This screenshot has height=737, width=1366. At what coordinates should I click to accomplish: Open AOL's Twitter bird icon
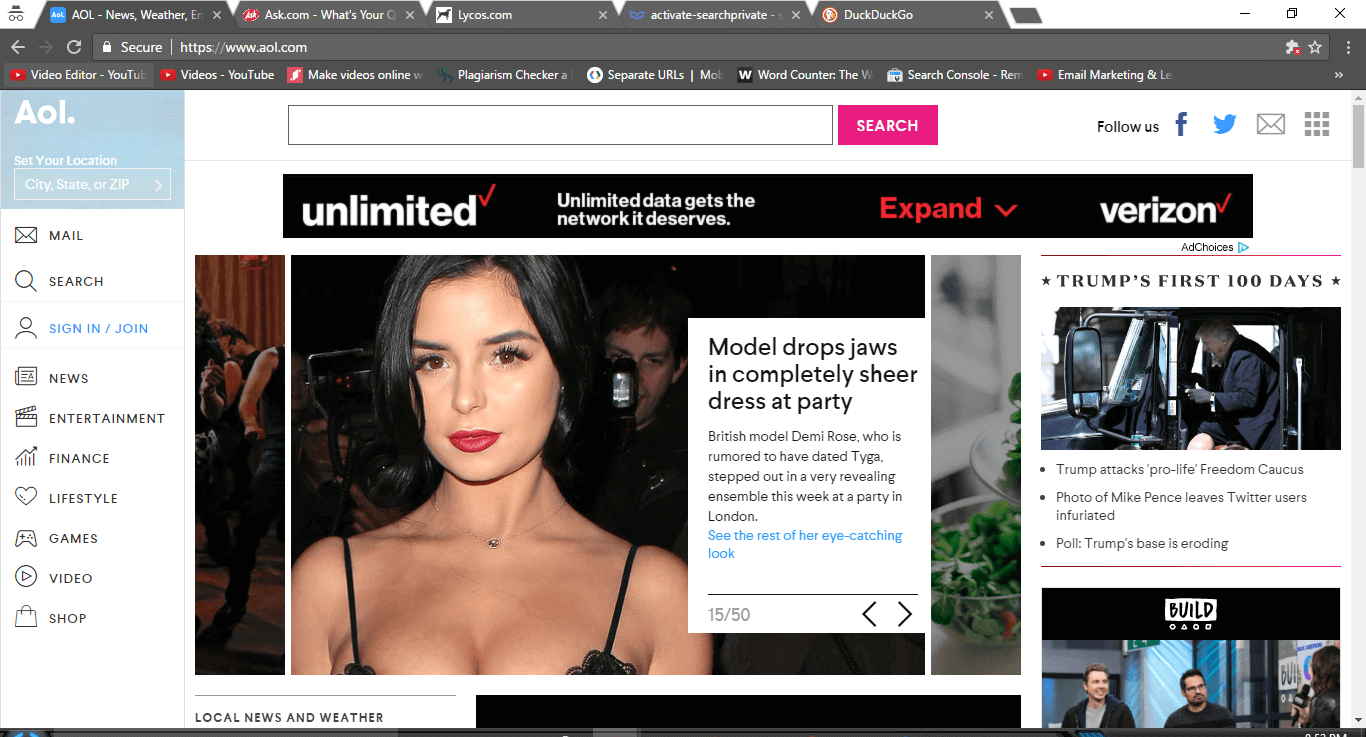[x=1224, y=125]
